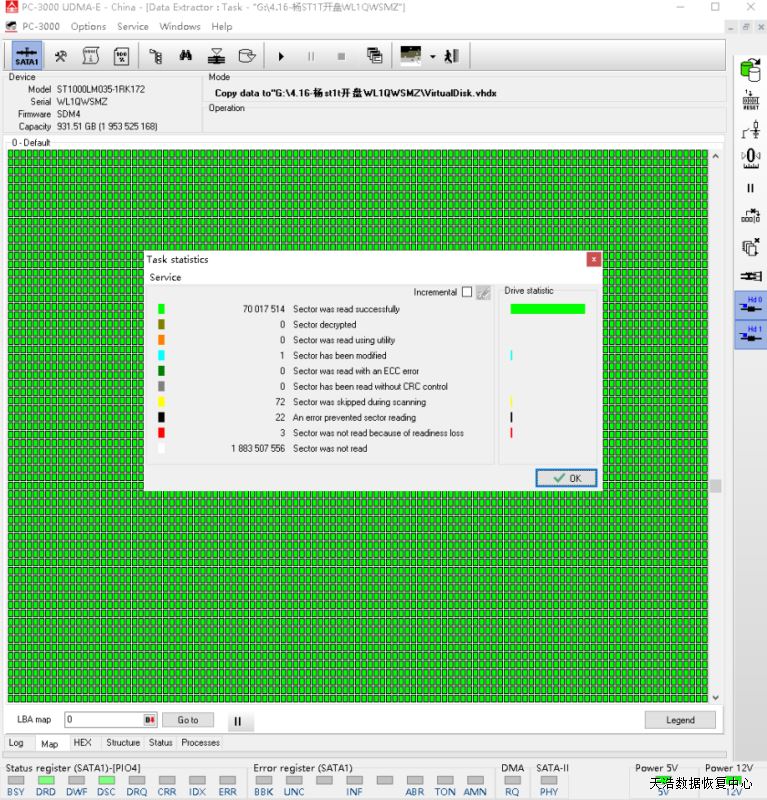Click the green database copy icon
Image resolution: width=767 pixels, height=800 pixels.
[x=750, y=69]
